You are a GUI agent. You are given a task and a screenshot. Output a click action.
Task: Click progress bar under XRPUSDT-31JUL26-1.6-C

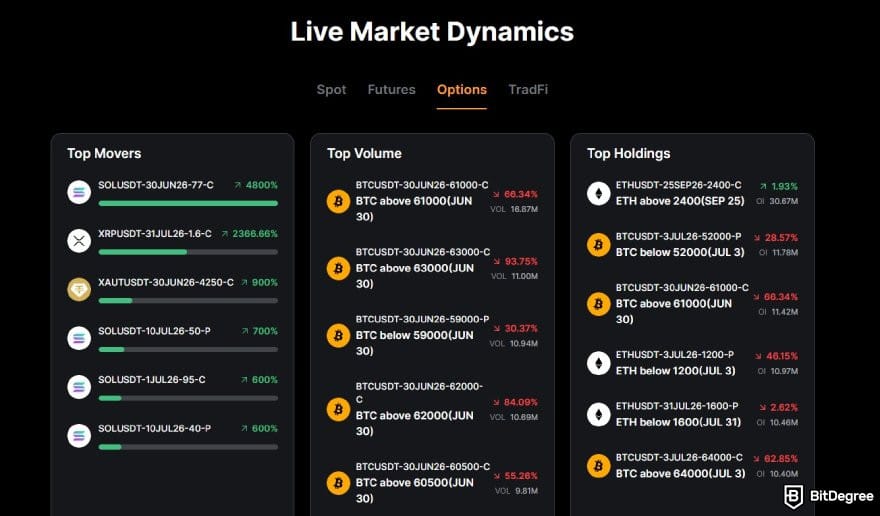(188, 252)
